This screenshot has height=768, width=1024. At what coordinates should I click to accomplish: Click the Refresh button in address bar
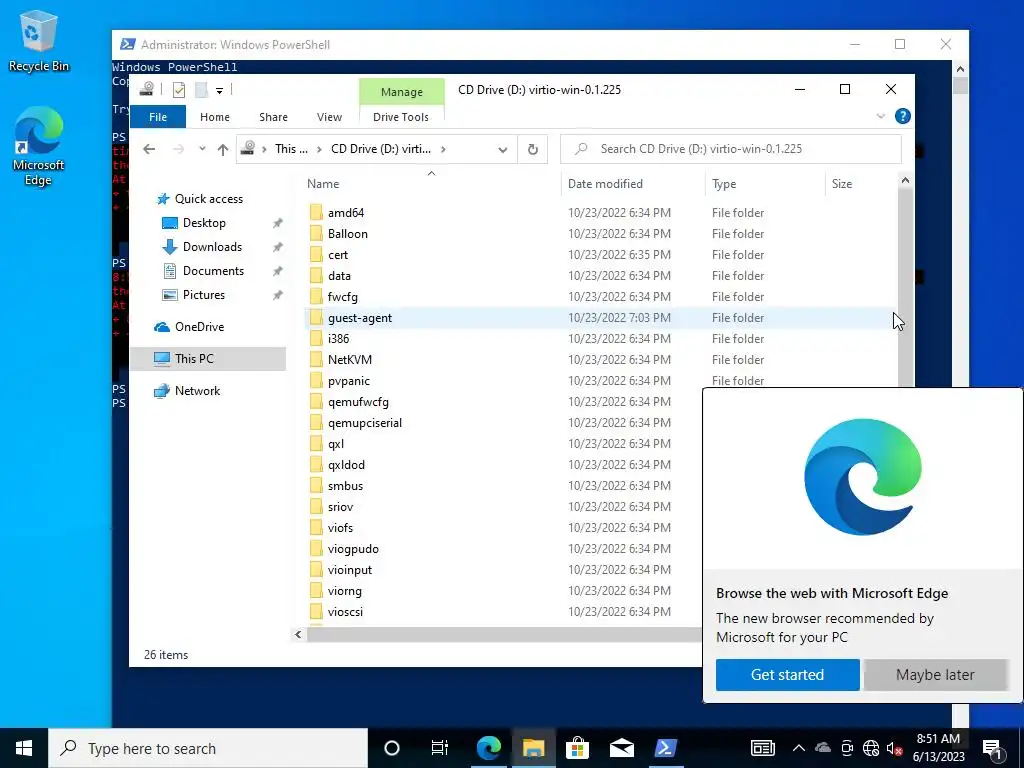533,149
